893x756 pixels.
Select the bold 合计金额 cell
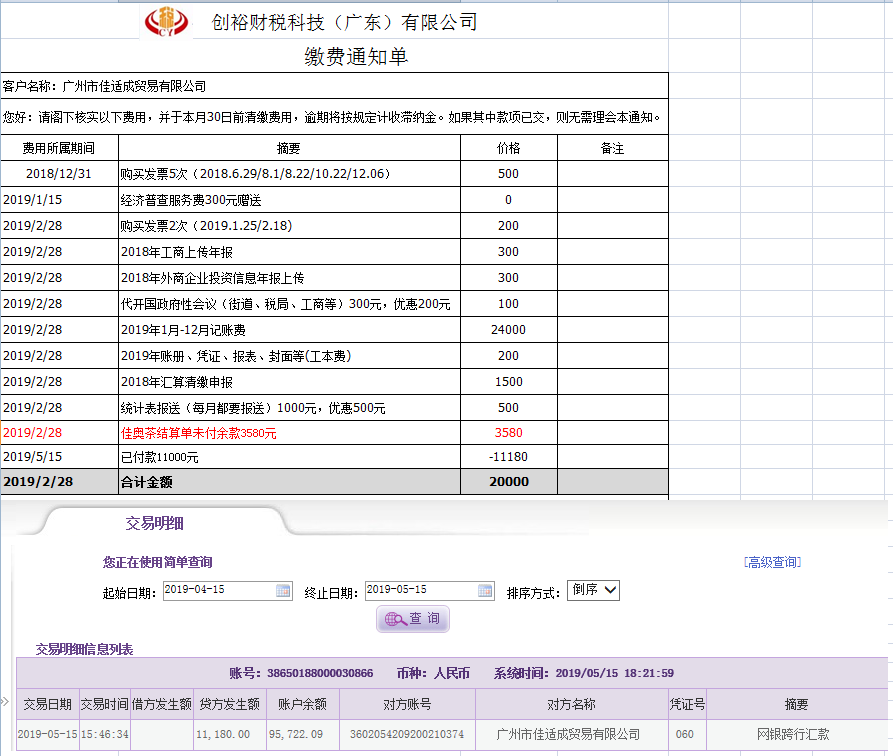pos(289,482)
